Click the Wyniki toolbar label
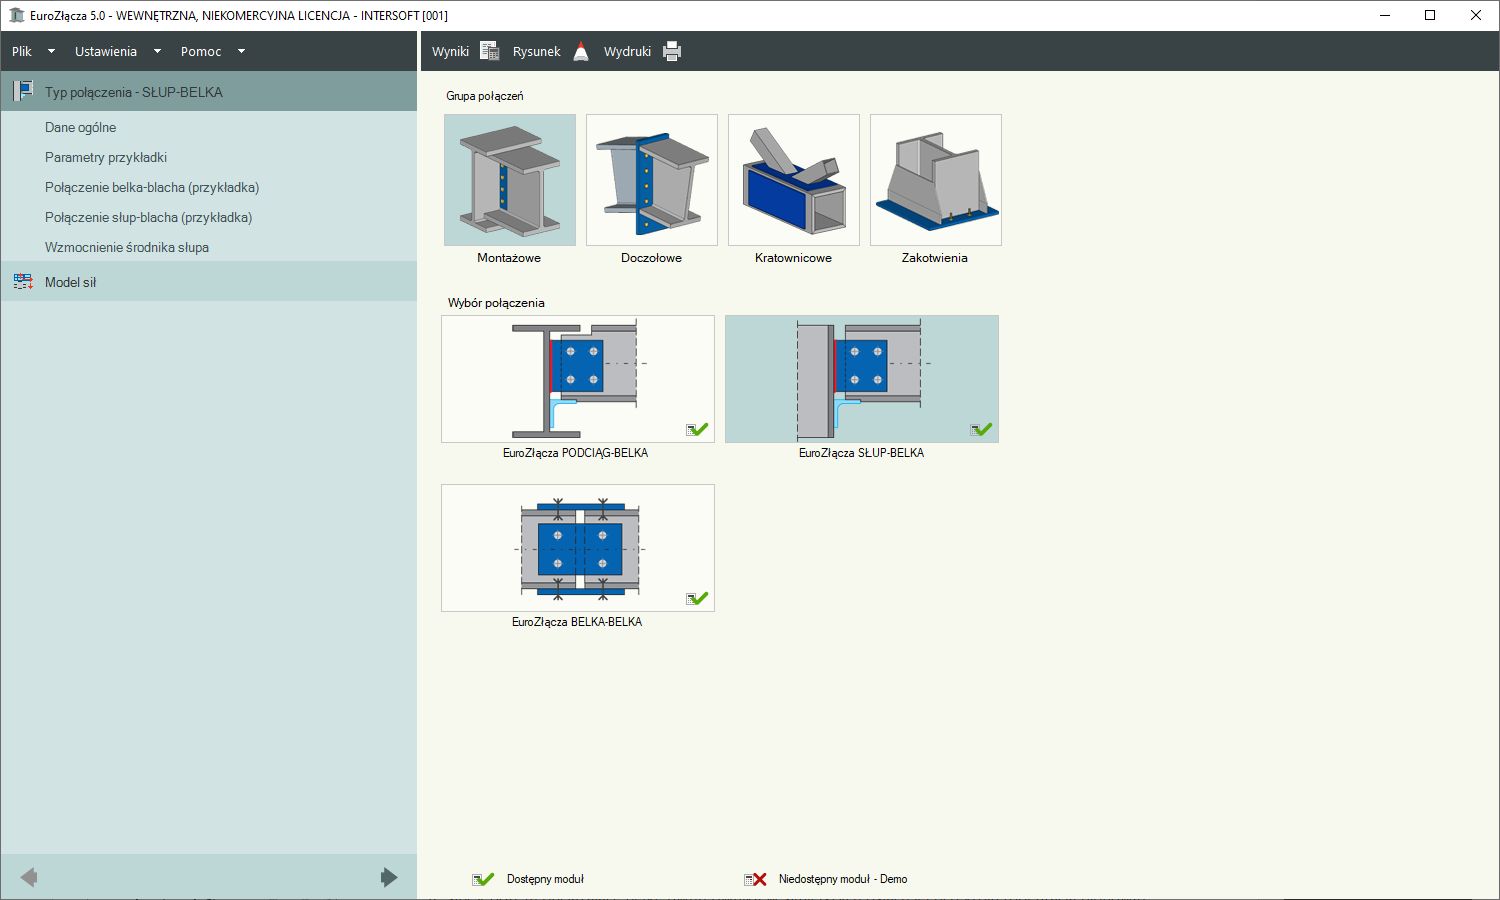The image size is (1500, 900). (x=450, y=51)
